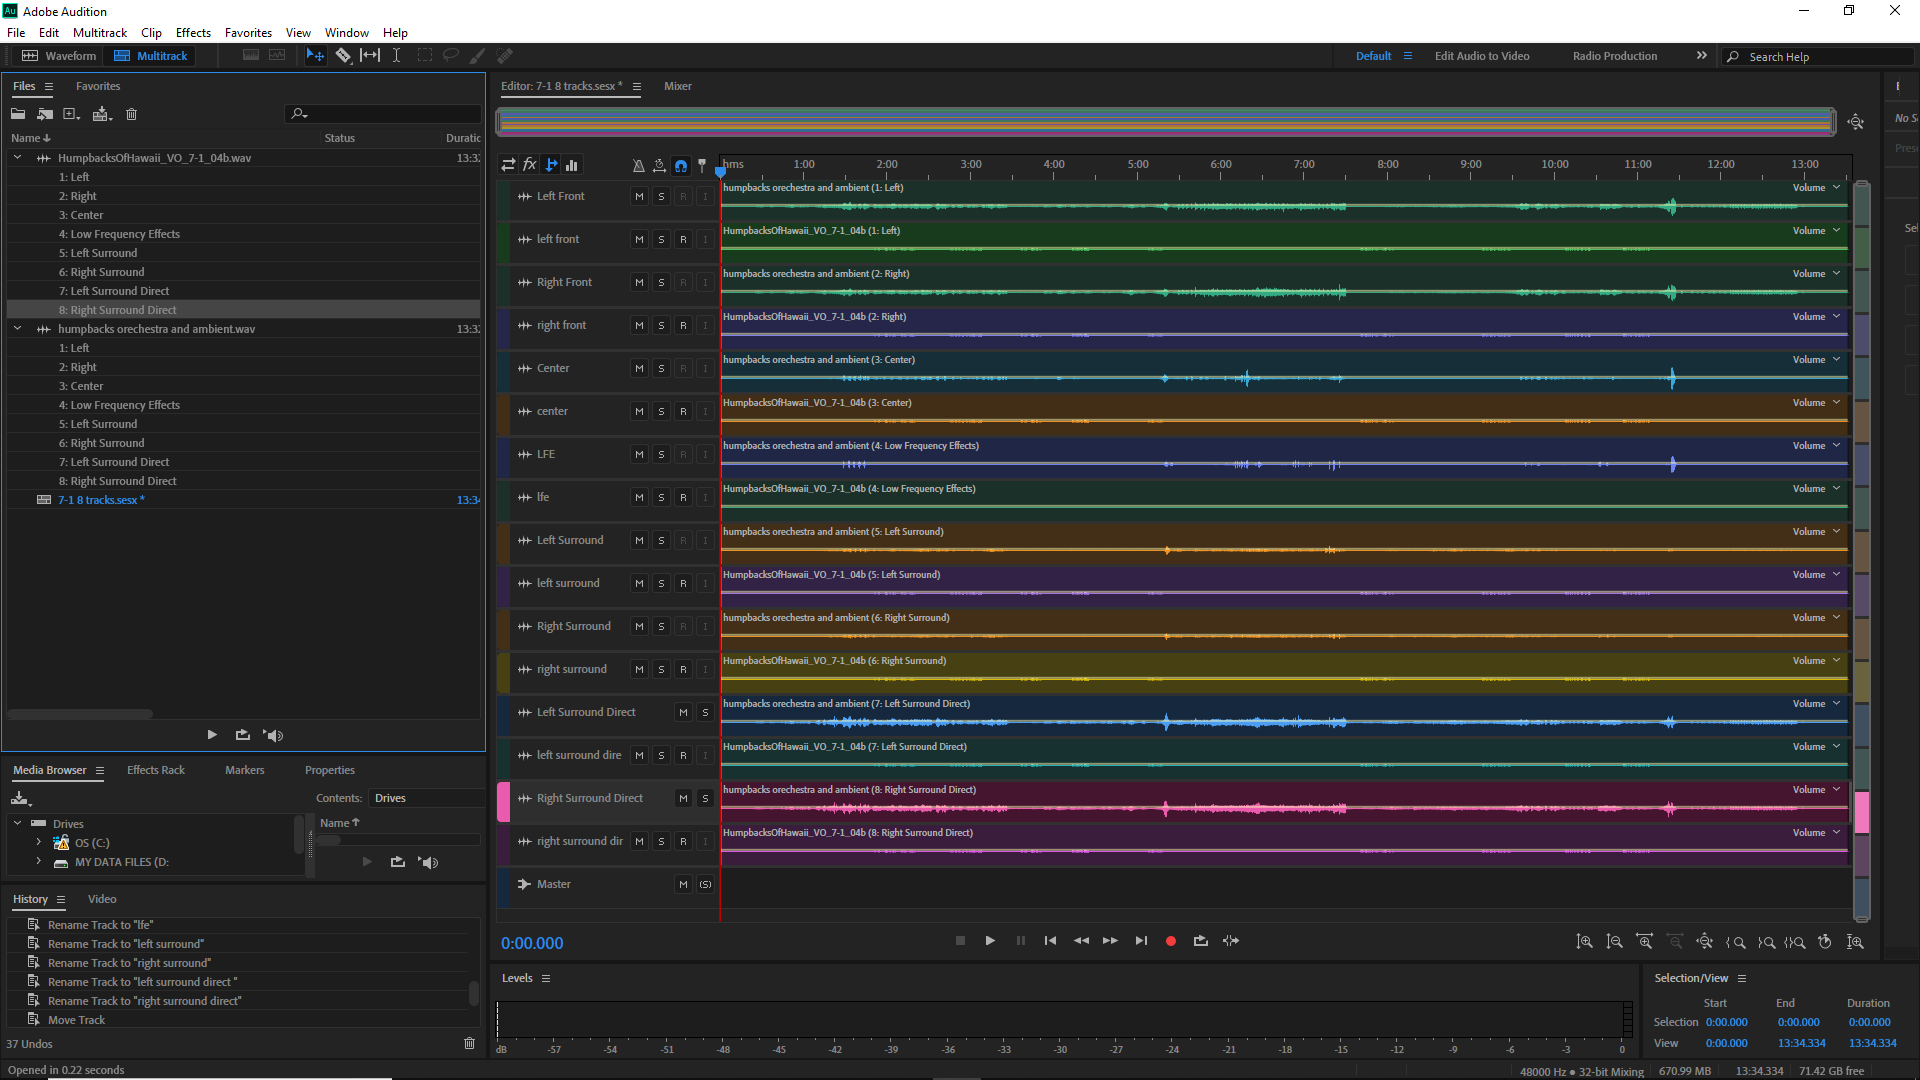Toggle snapping magnet icon
This screenshot has width=1920, height=1080.
click(681, 165)
